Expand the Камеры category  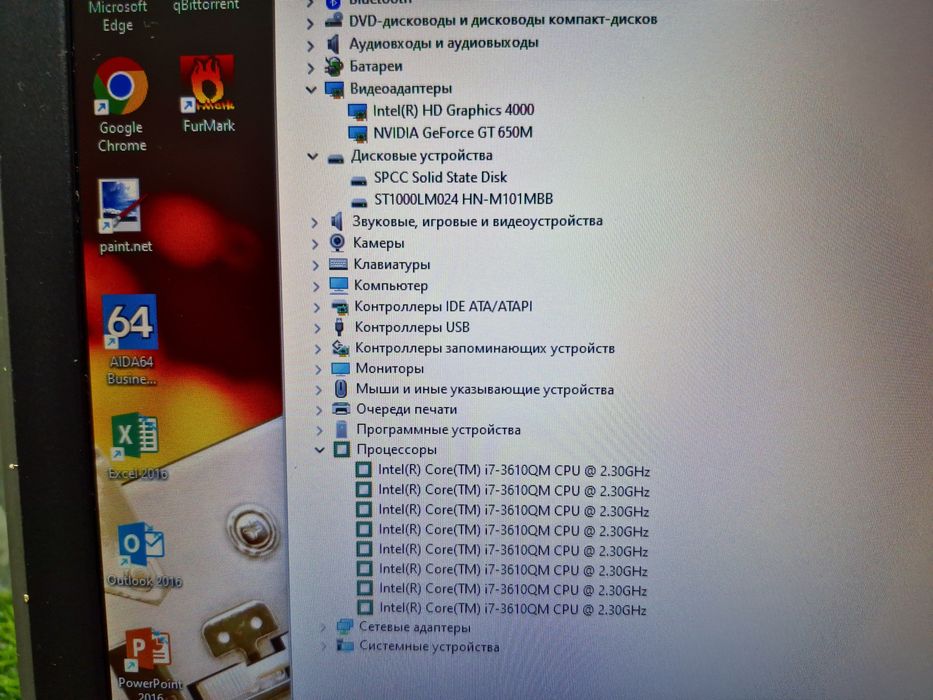(314, 244)
